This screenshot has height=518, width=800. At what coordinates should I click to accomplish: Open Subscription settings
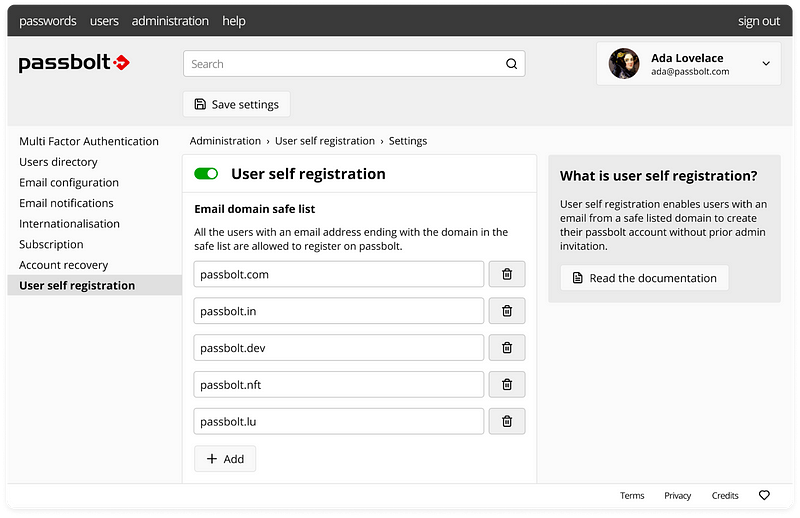tap(51, 244)
